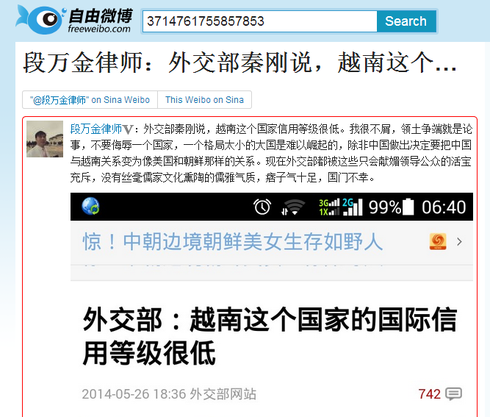
Task: Click the freeweibo.com site name text
Action: coord(99,29)
